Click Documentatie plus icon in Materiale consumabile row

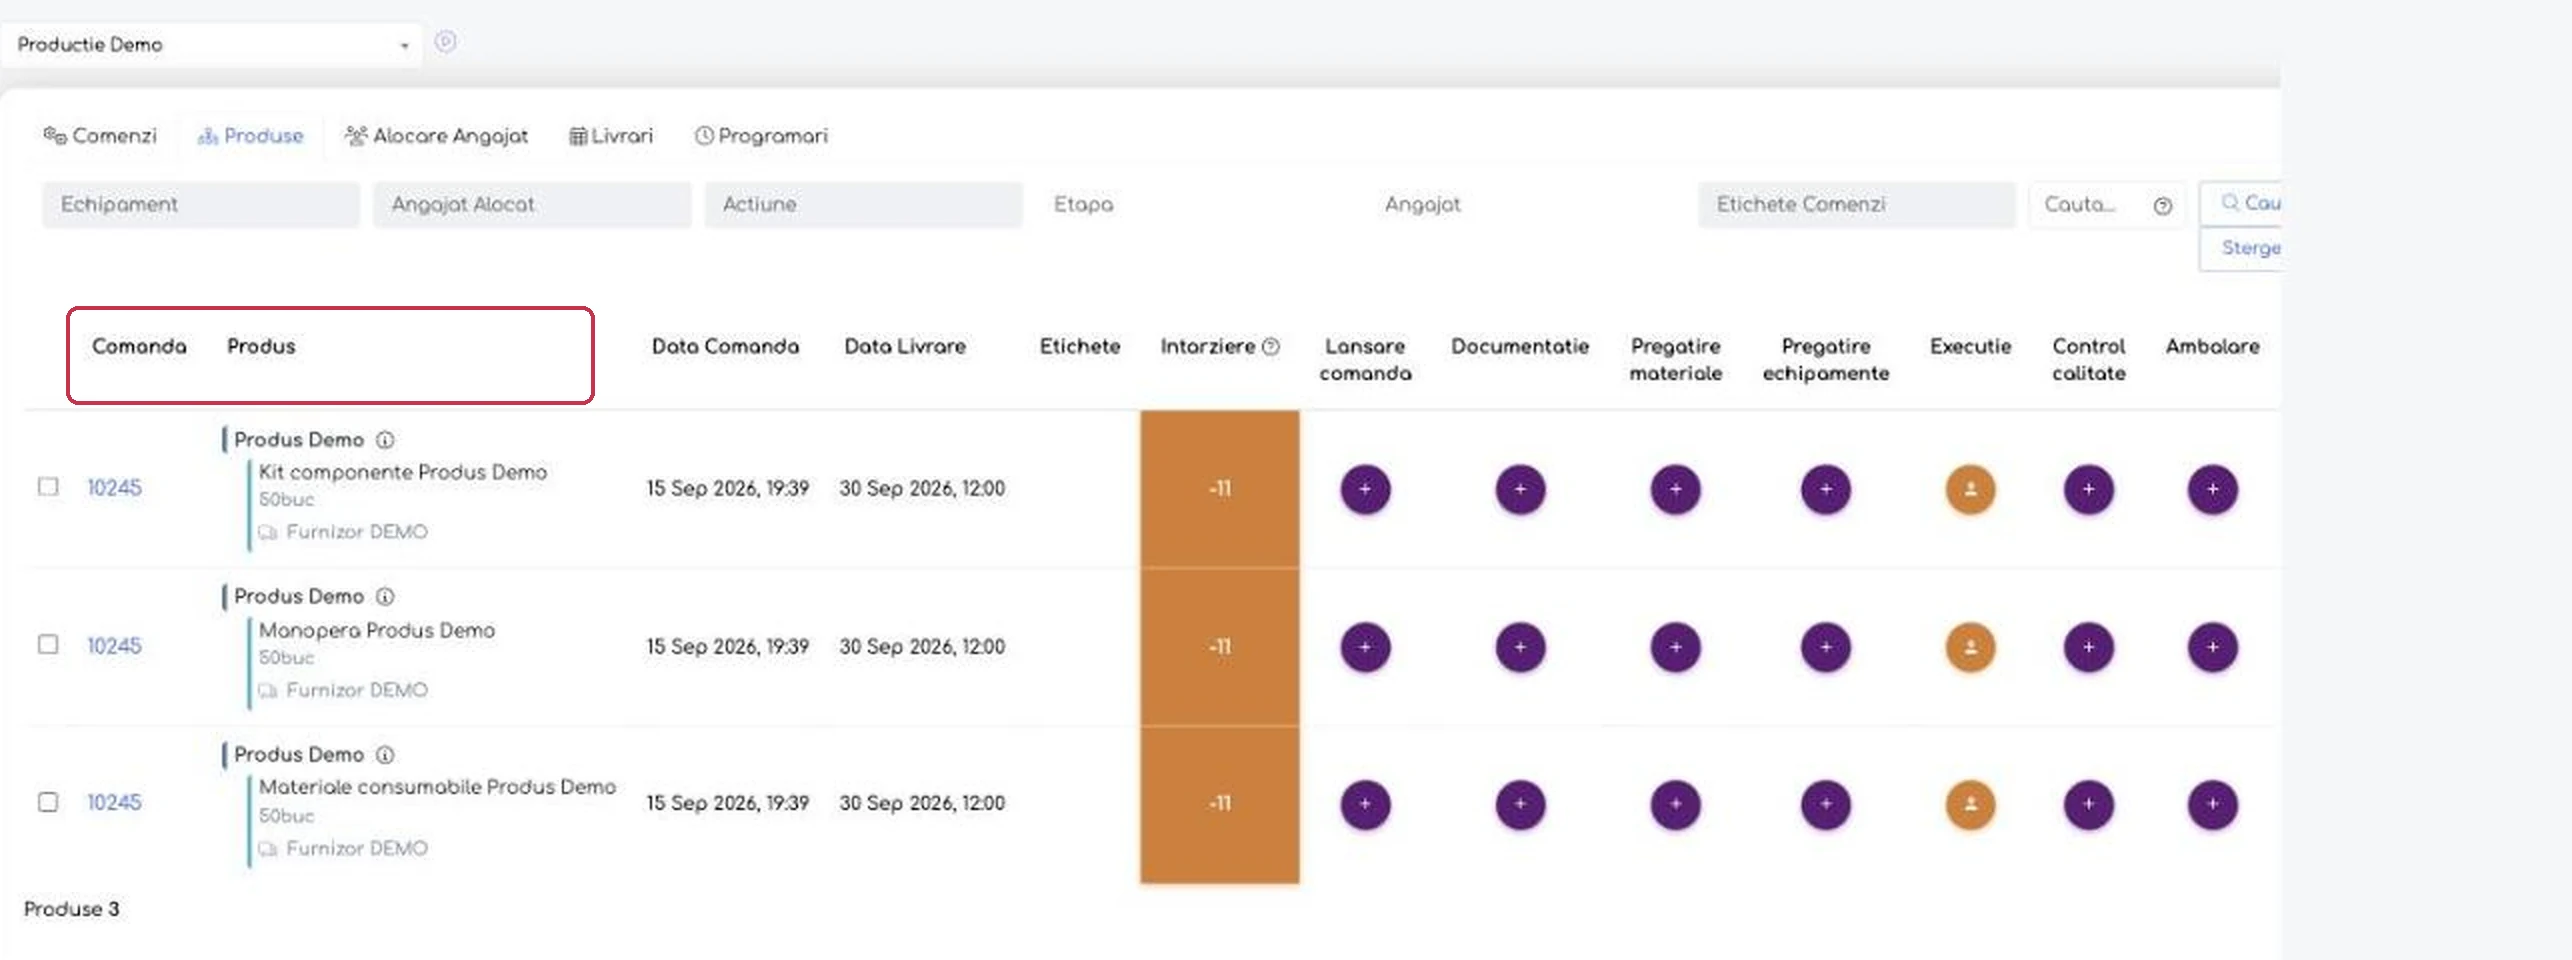pyautogui.click(x=1520, y=804)
